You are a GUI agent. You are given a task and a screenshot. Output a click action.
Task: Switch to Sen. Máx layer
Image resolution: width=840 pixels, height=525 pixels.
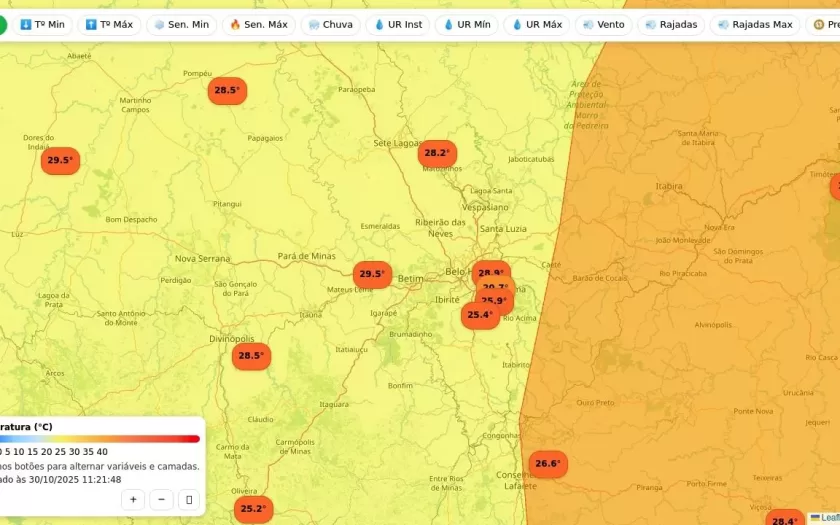pos(259,25)
